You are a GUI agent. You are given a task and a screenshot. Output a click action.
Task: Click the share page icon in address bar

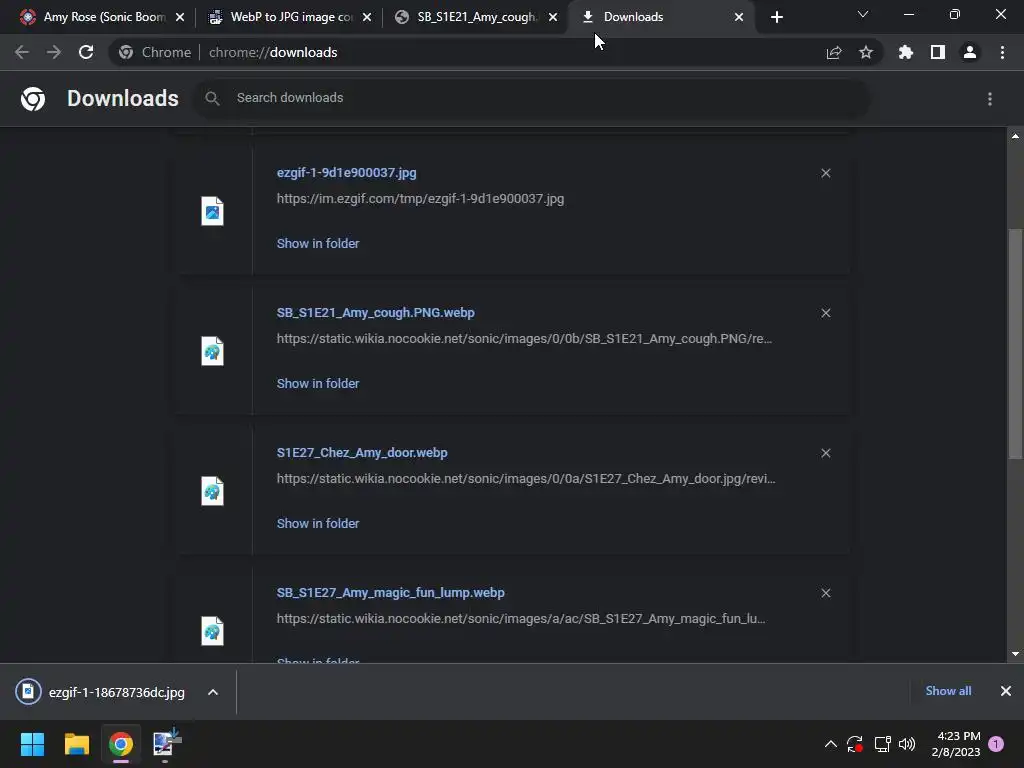point(834,52)
